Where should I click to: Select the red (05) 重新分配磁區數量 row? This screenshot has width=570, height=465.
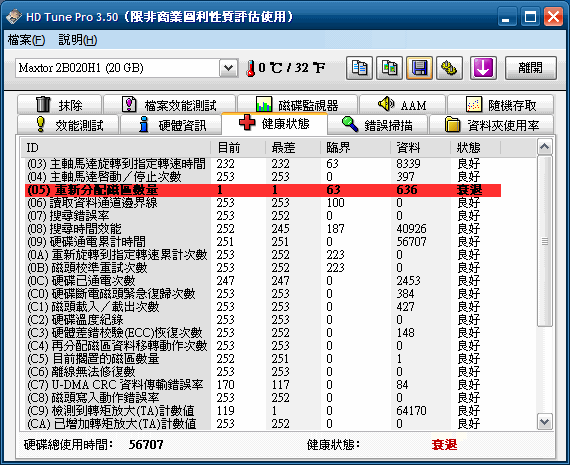coord(263,190)
